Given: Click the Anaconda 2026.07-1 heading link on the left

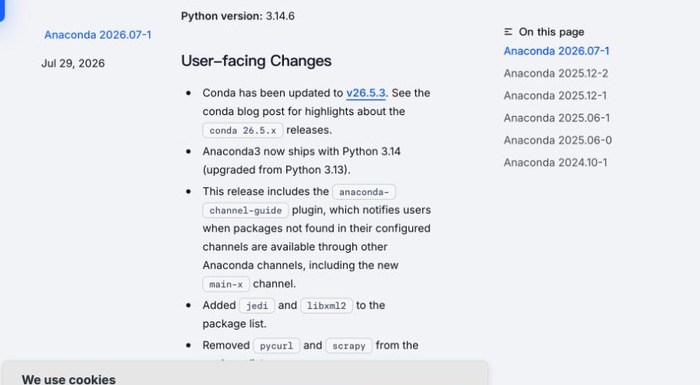Looking at the screenshot, I should (x=98, y=35).
